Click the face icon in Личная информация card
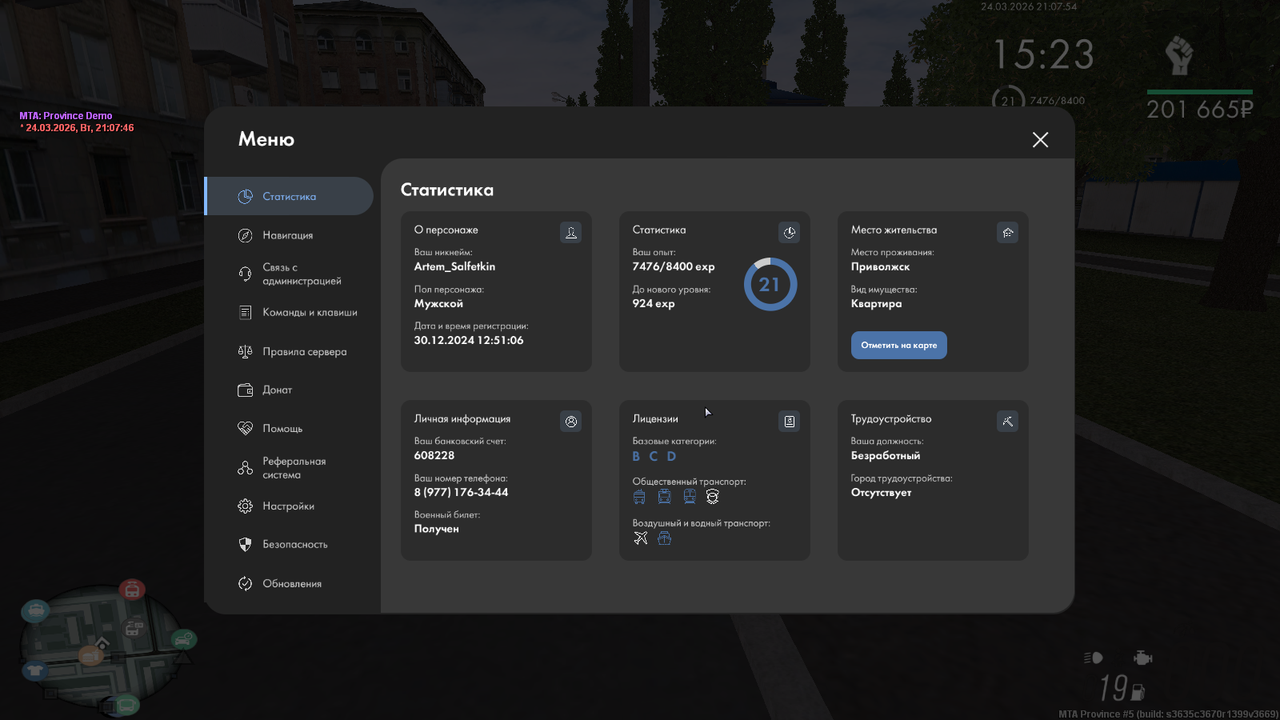1280x720 pixels. pyautogui.click(x=571, y=422)
